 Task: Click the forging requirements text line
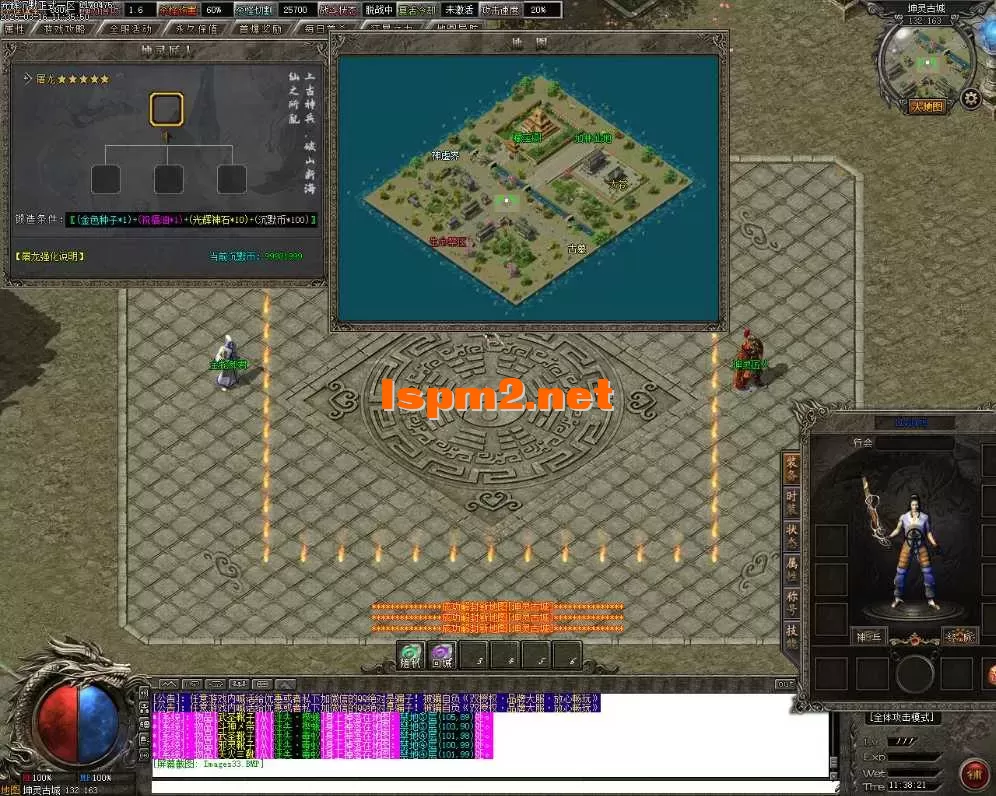(x=192, y=220)
